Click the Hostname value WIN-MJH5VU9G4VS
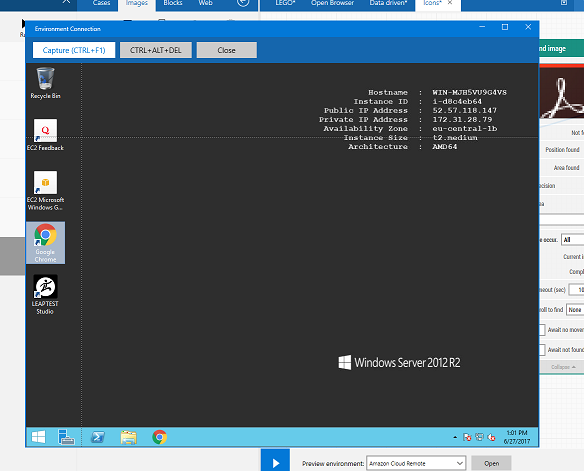This screenshot has height=471, width=584. (x=469, y=92)
